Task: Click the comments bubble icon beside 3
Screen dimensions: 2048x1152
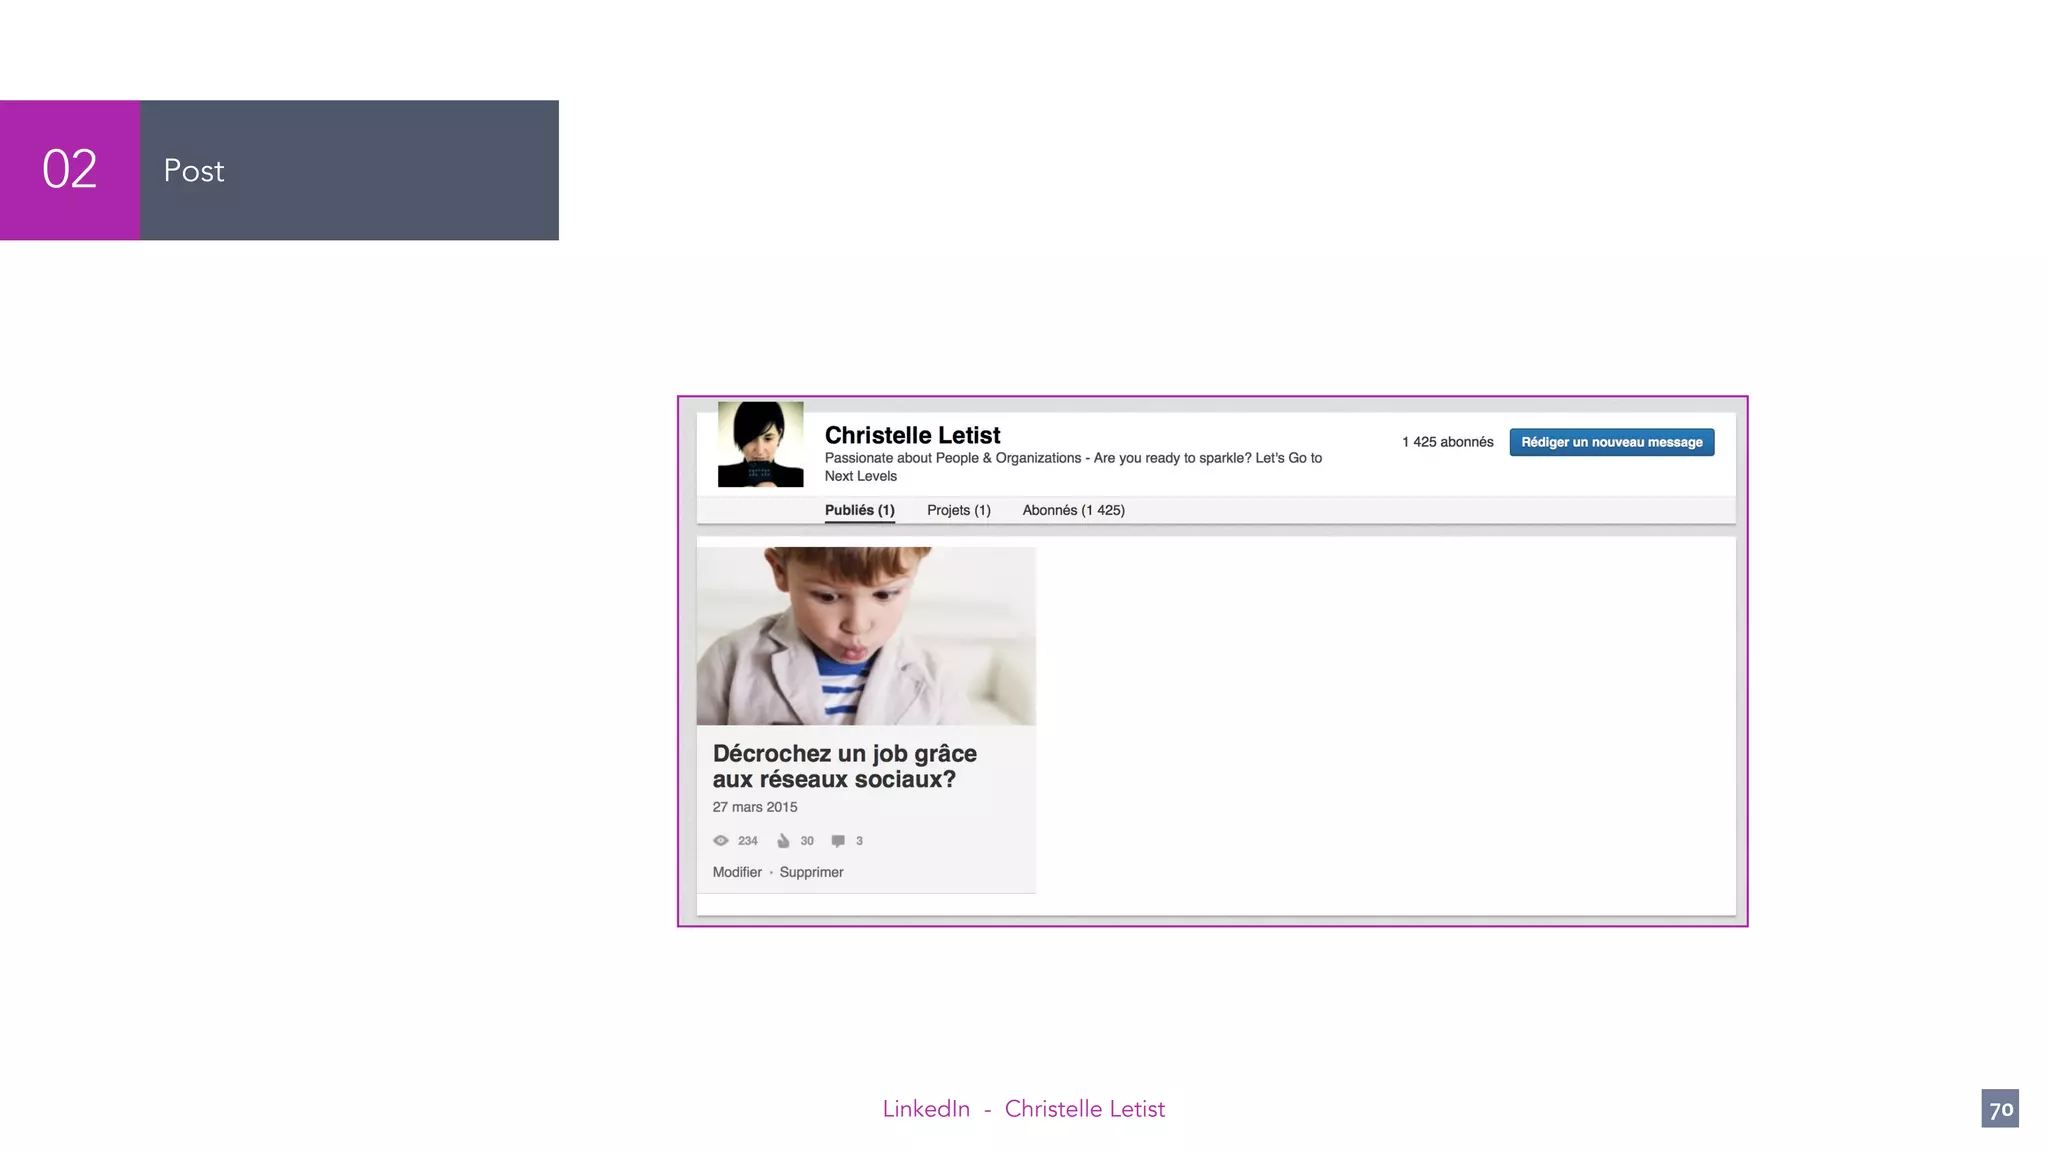Action: (838, 841)
